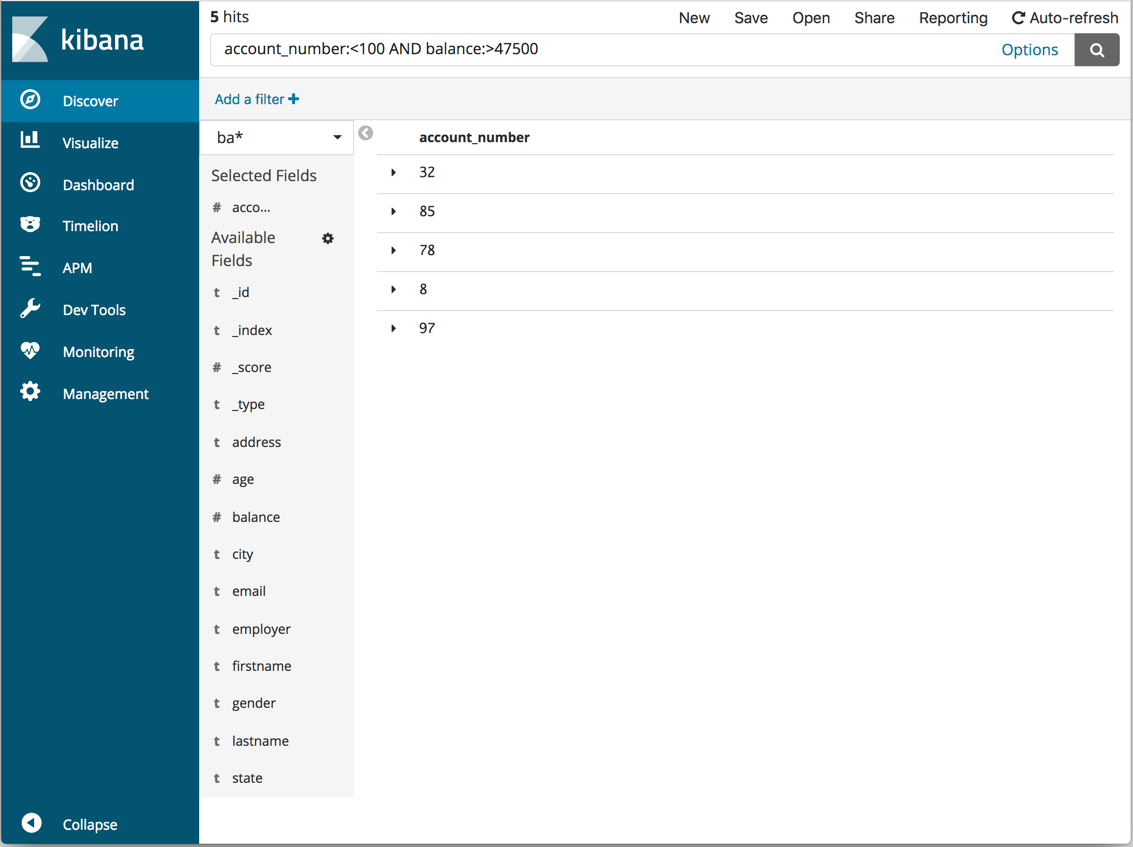Collapse the main navigation sidebar
Viewport: 1133px width, 847px height.
point(32,823)
